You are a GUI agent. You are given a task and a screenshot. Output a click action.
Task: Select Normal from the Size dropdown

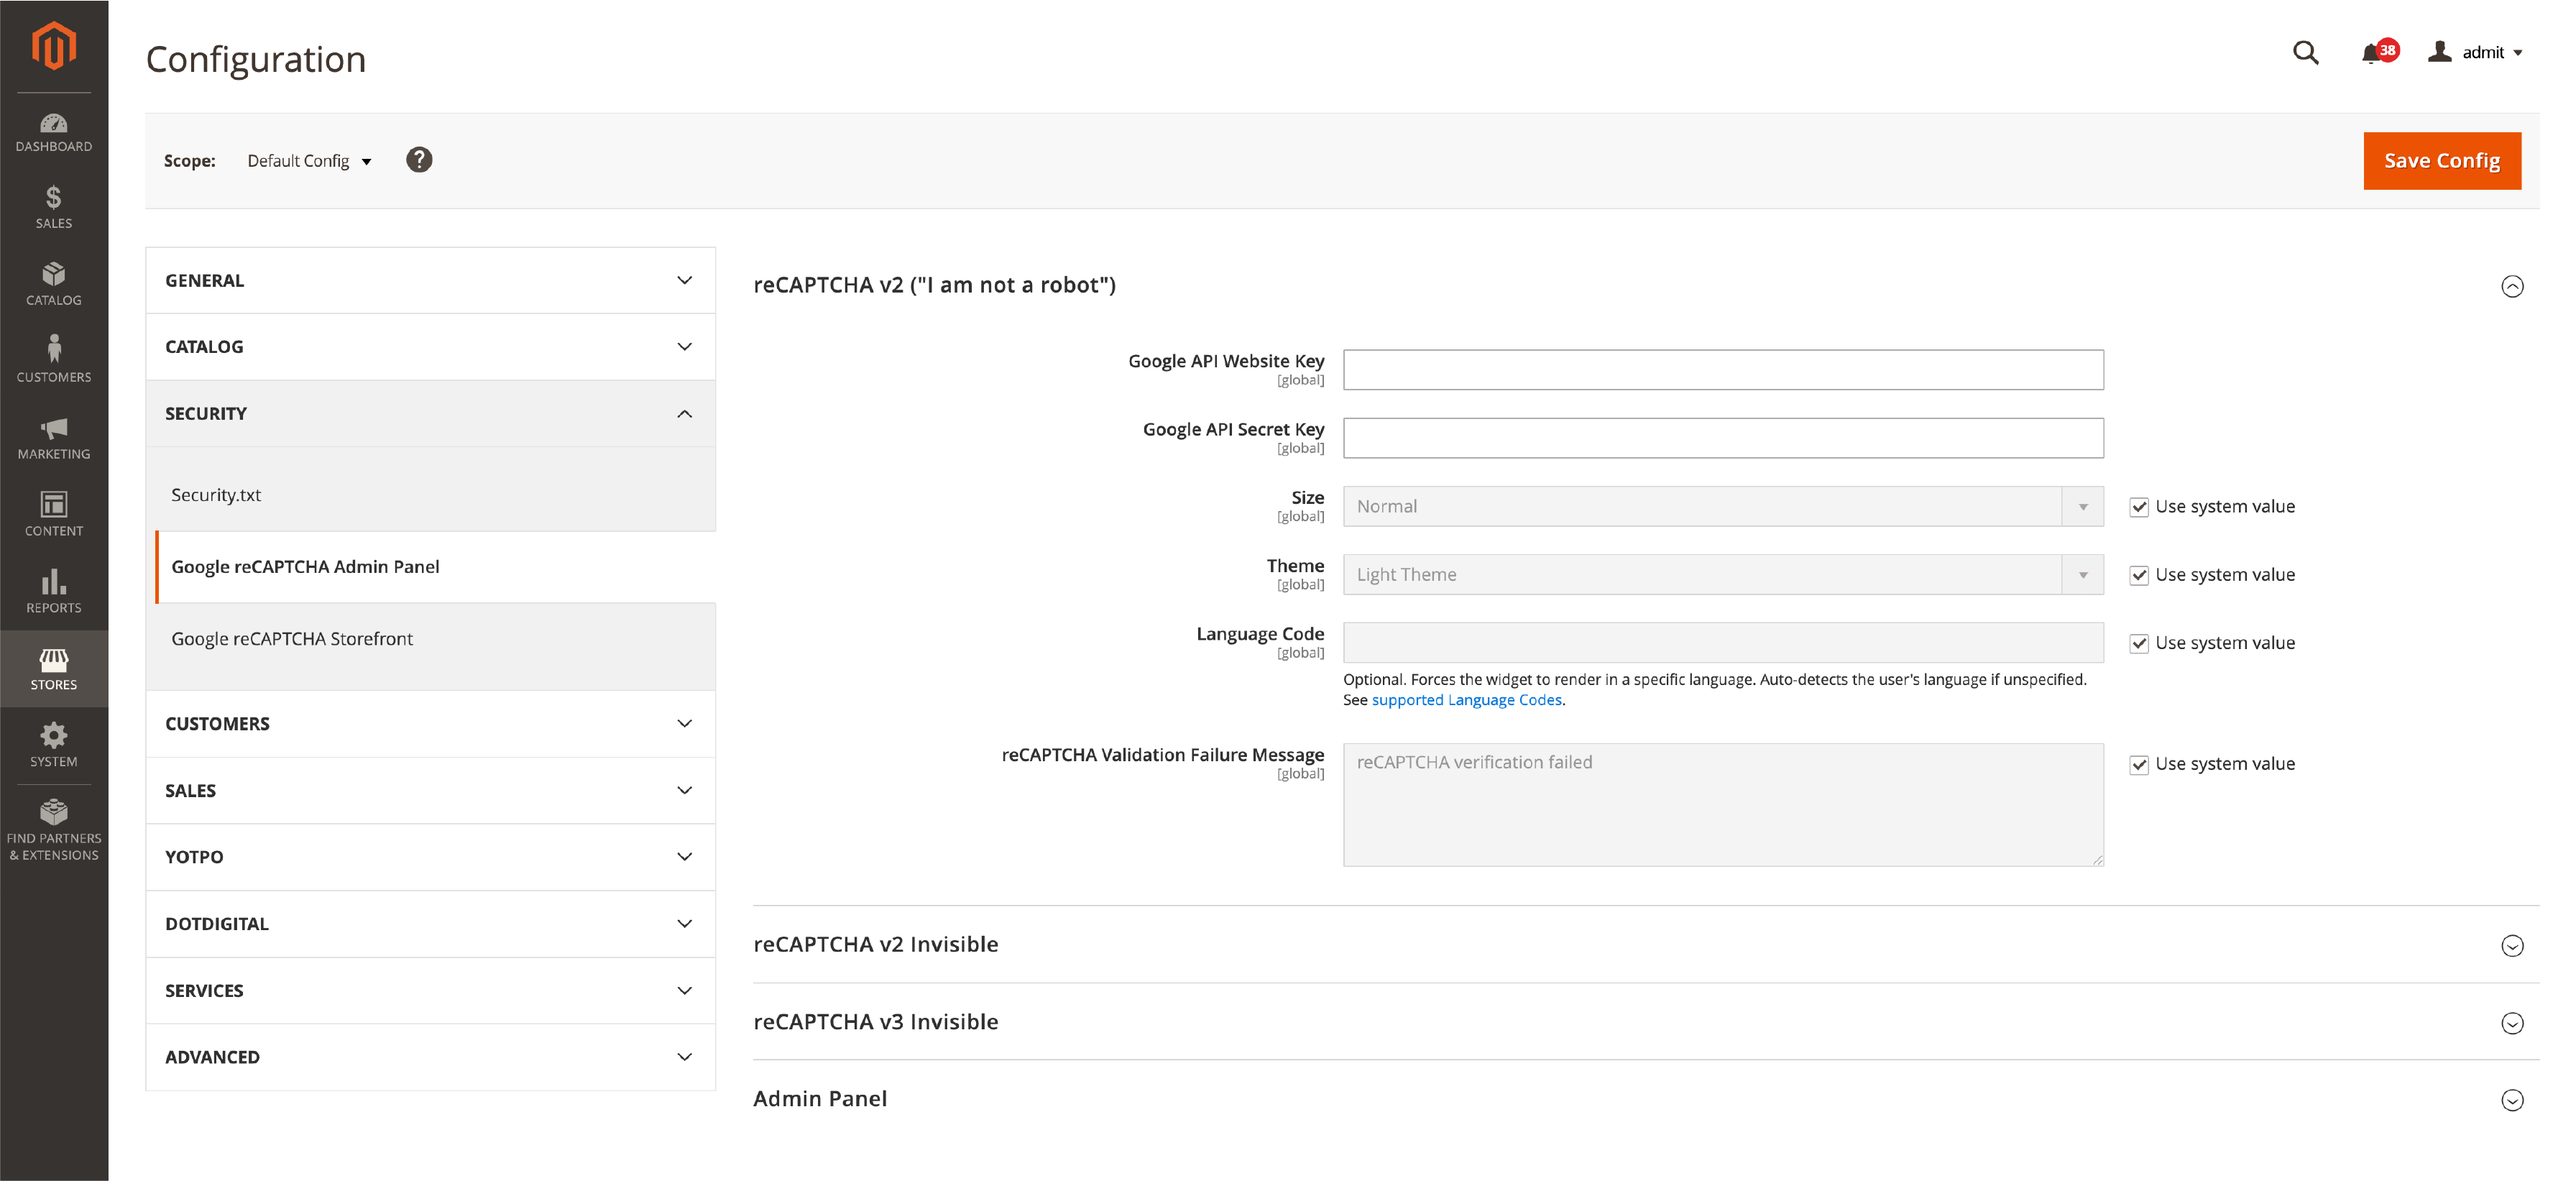(1721, 506)
